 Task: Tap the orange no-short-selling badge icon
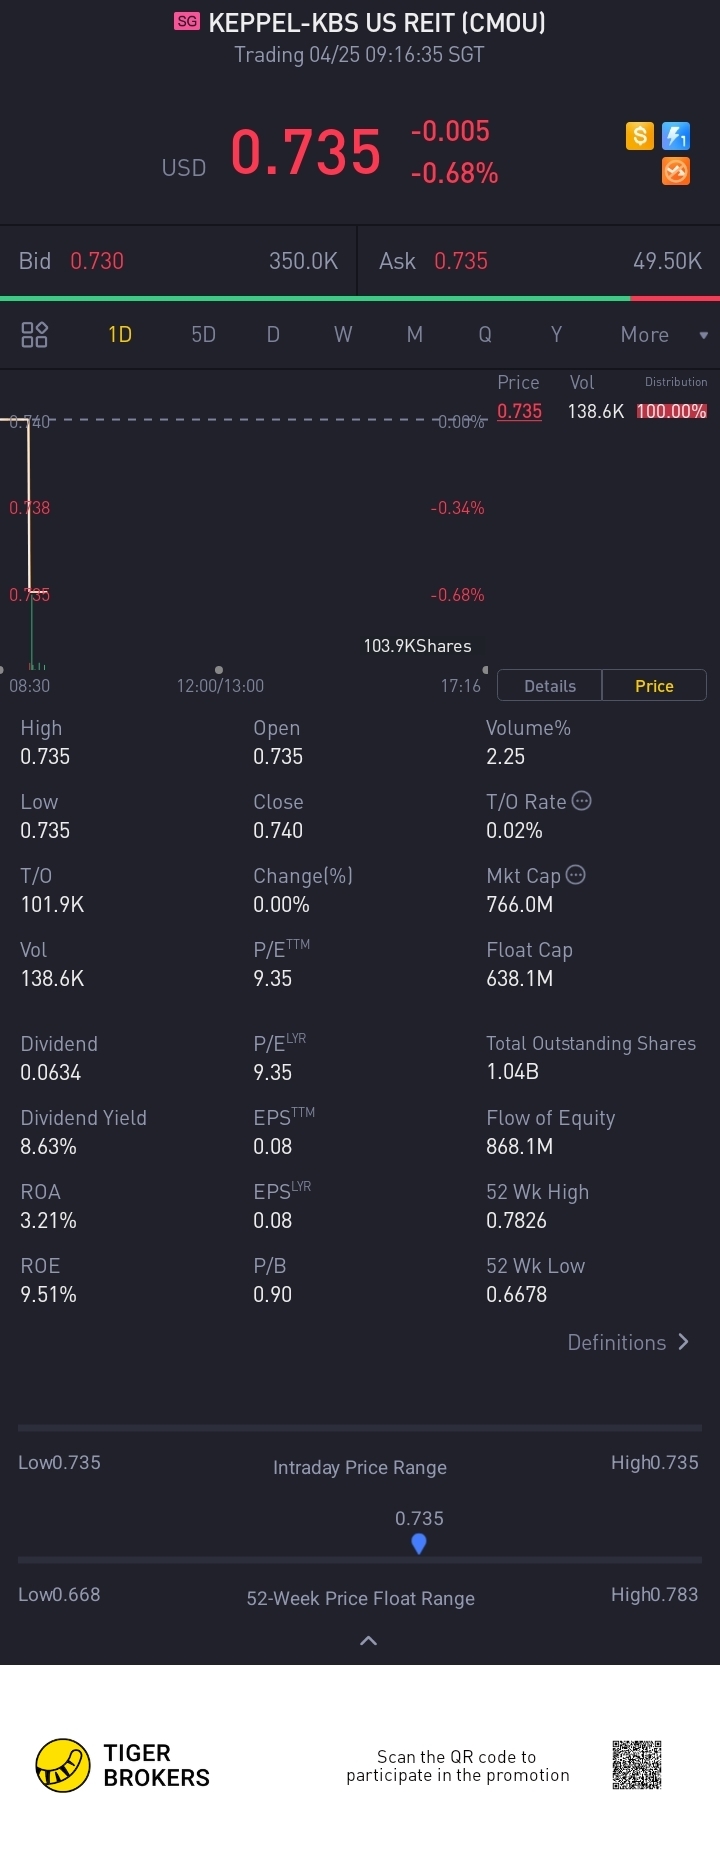pyautogui.click(x=676, y=171)
